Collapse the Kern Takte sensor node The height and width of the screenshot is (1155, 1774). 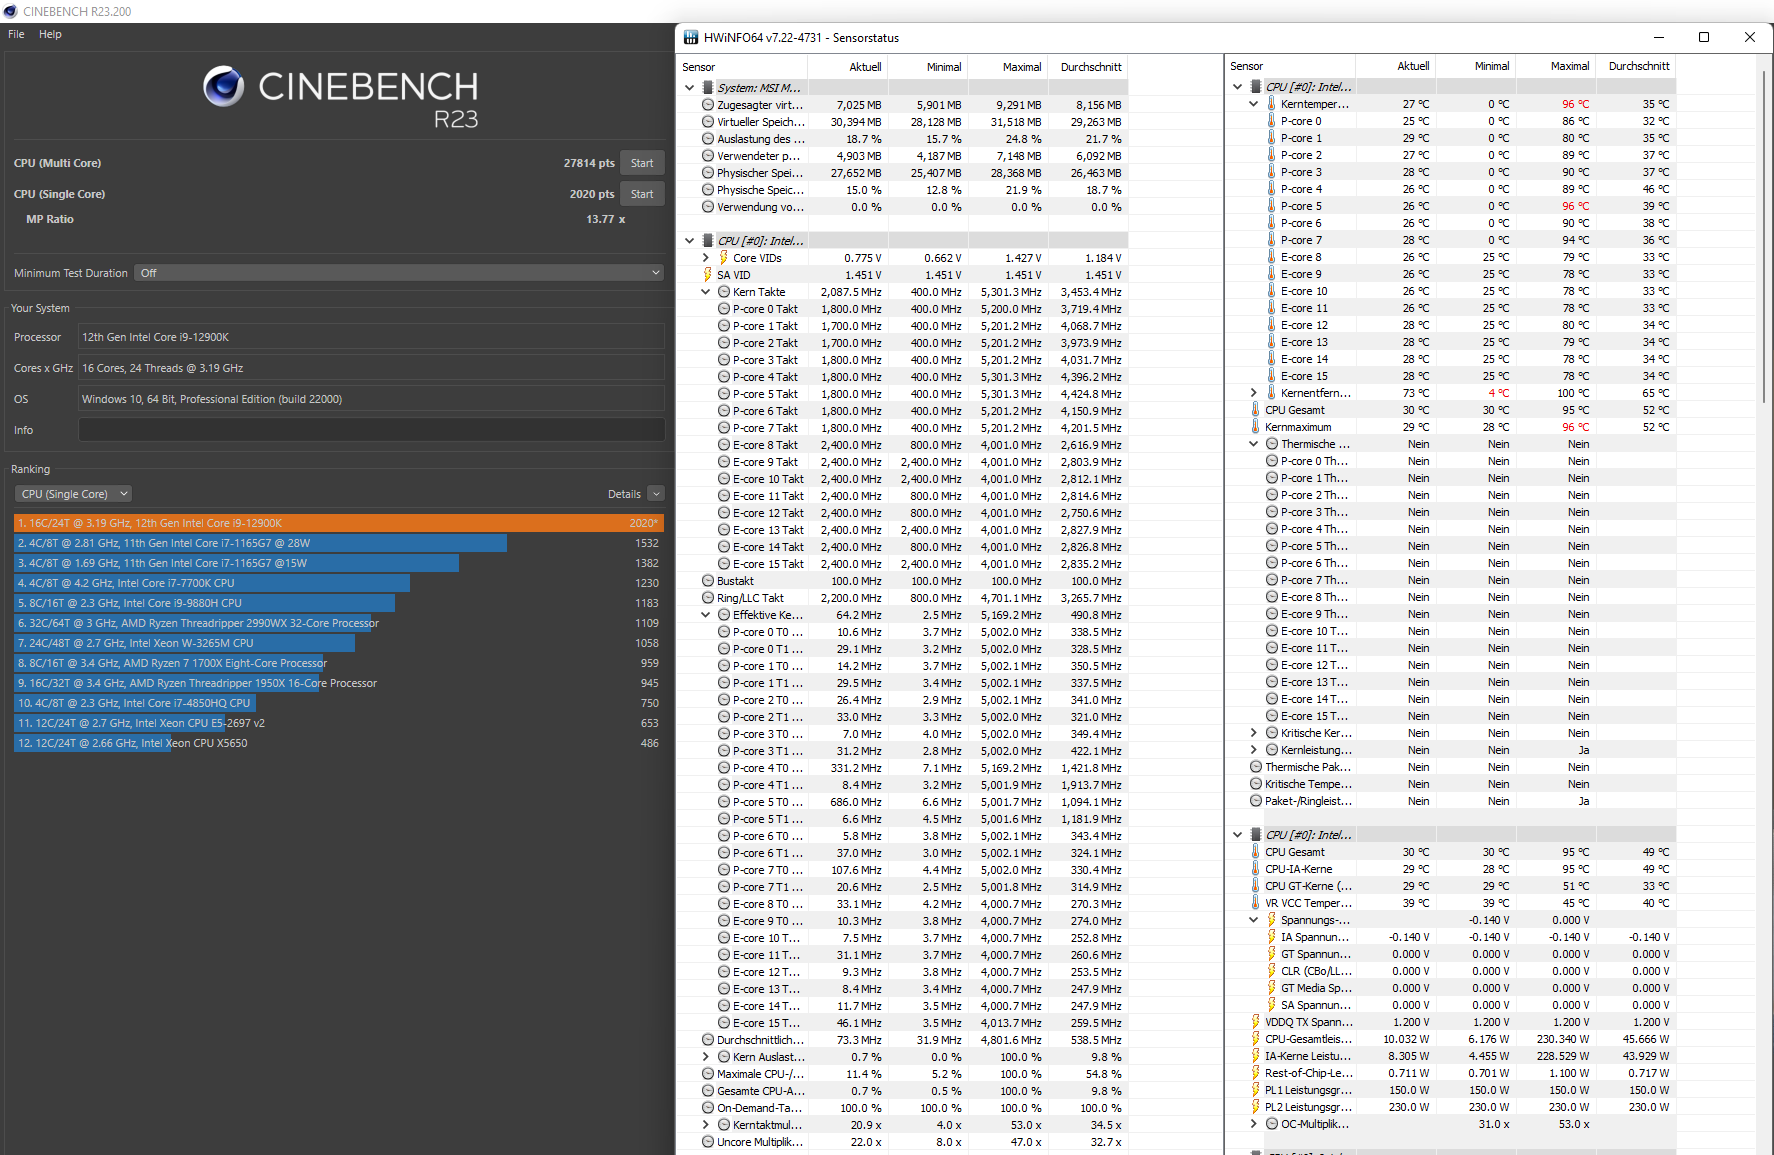(705, 292)
